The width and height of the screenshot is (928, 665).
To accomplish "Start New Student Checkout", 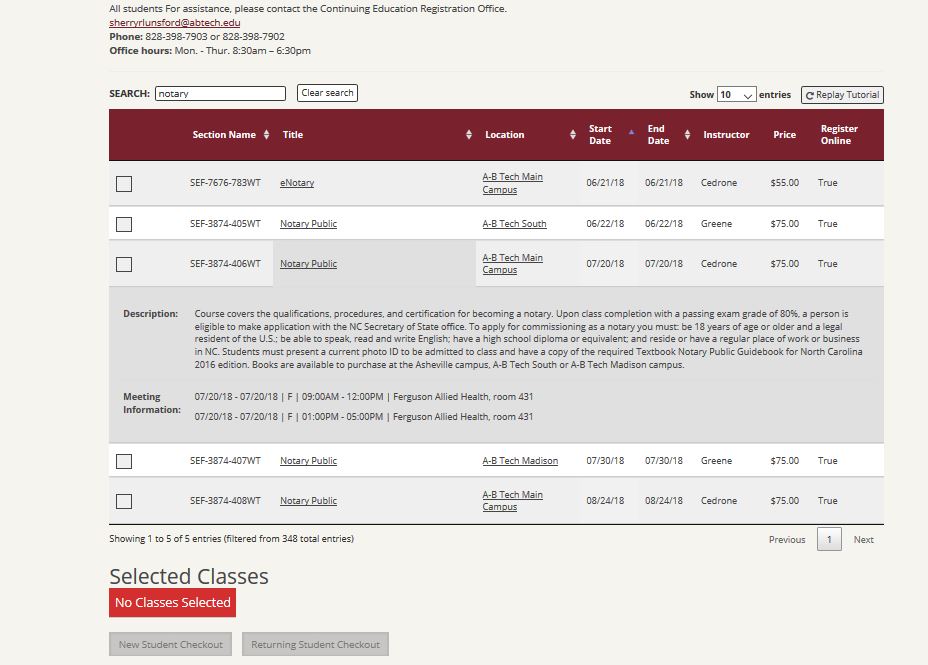I will (x=170, y=644).
